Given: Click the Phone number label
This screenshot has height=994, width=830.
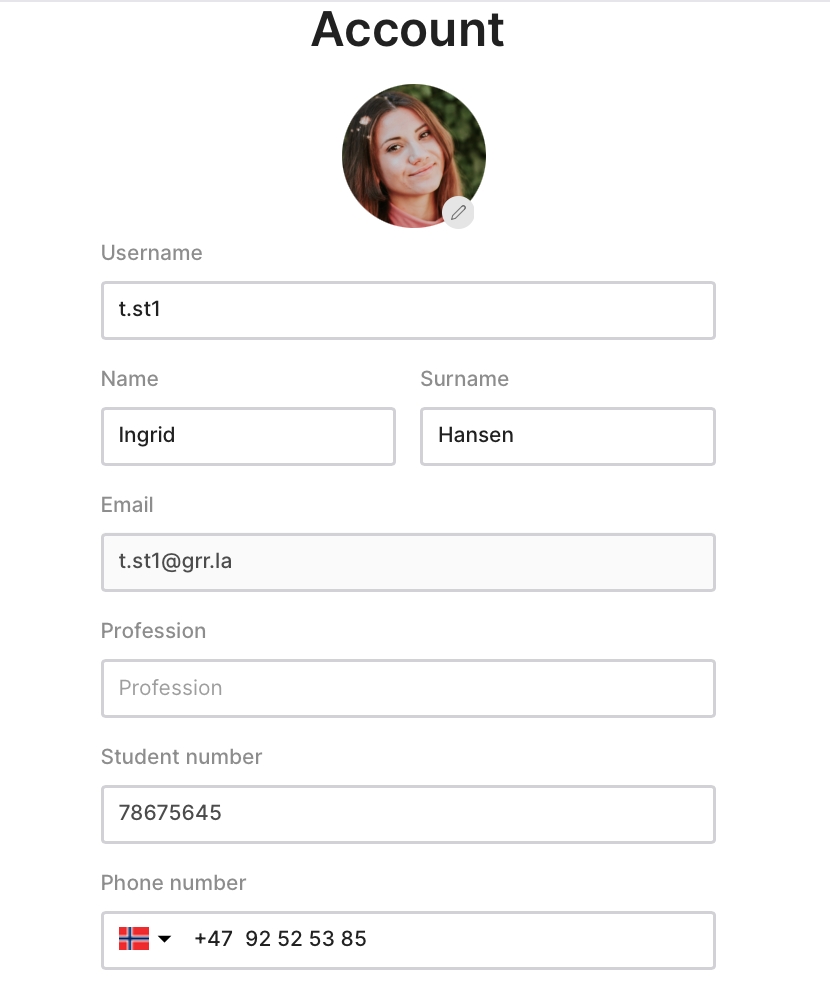Looking at the screenshot, I should point(173,882).
